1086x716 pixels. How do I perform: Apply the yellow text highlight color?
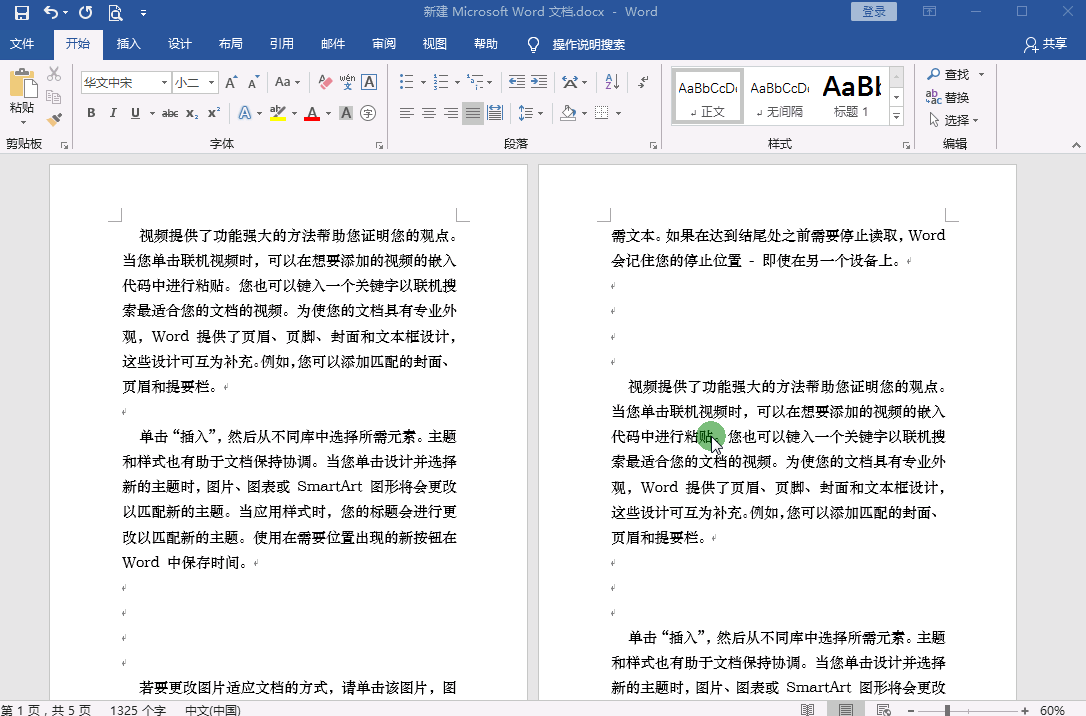tap(278, 113)
